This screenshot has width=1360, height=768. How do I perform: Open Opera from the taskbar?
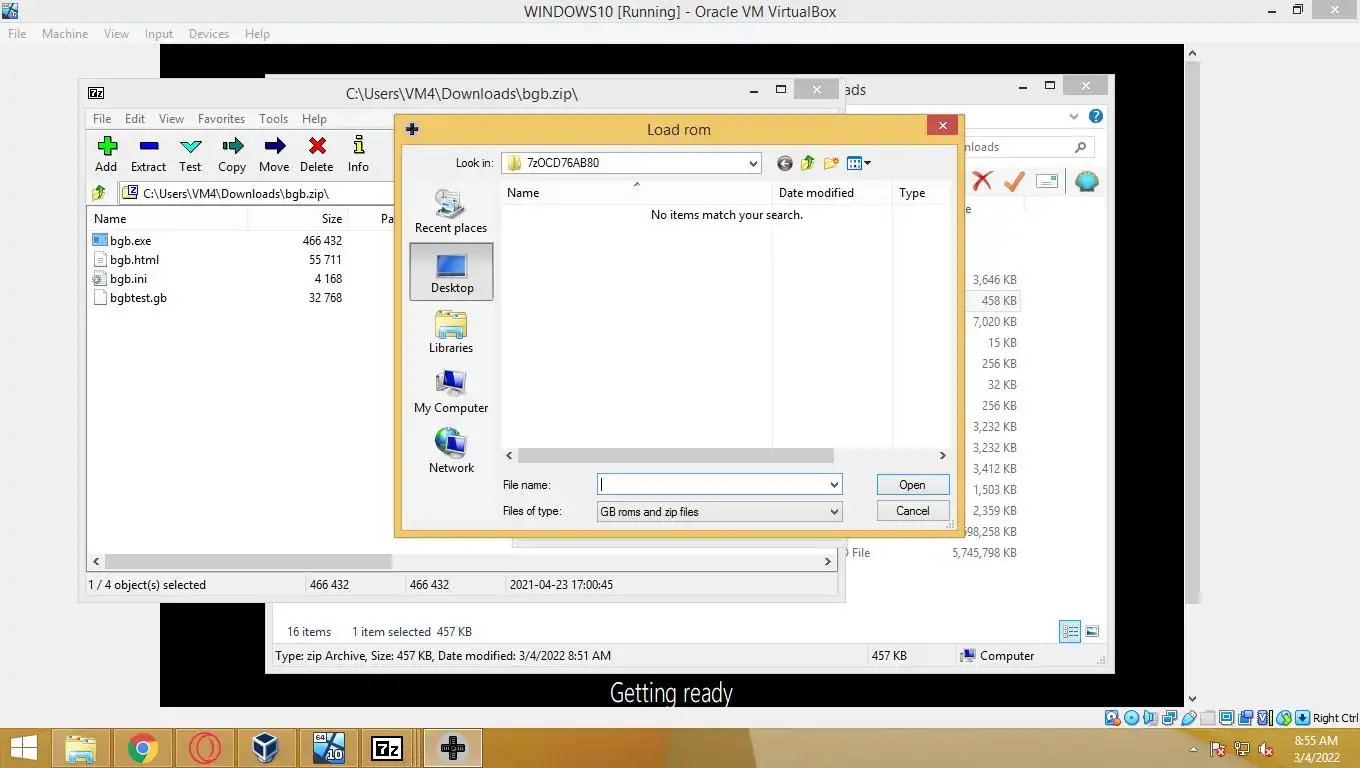(204, 748)
